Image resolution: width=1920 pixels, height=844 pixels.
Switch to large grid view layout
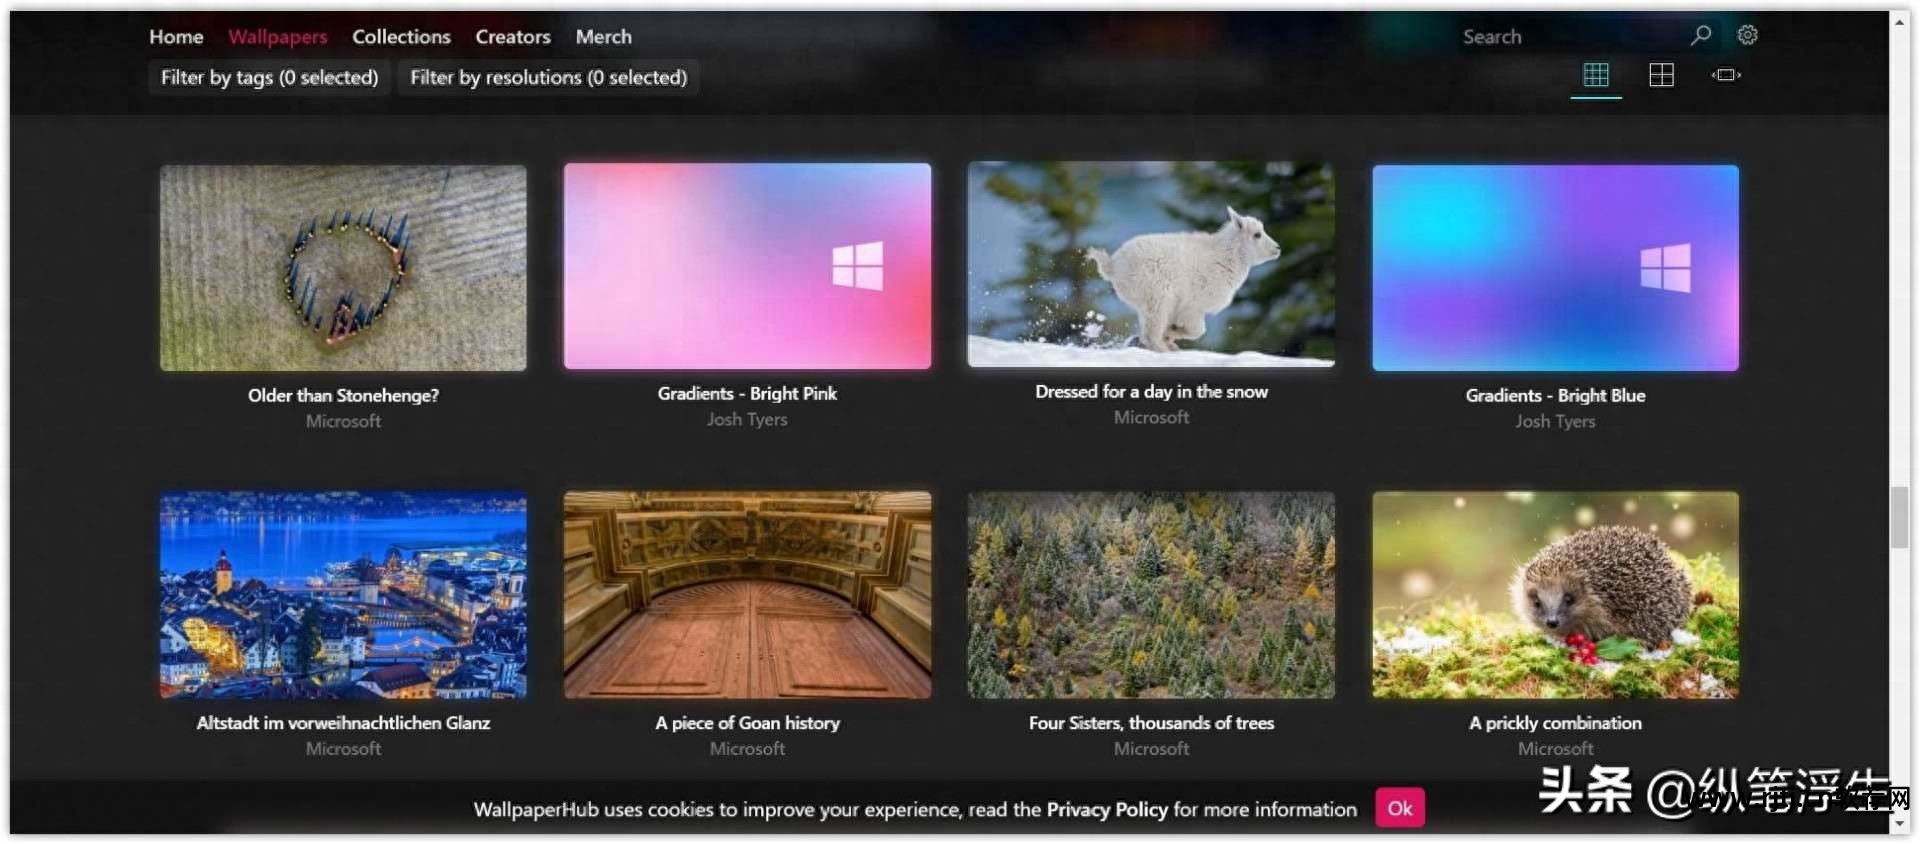click(1661, 75)
